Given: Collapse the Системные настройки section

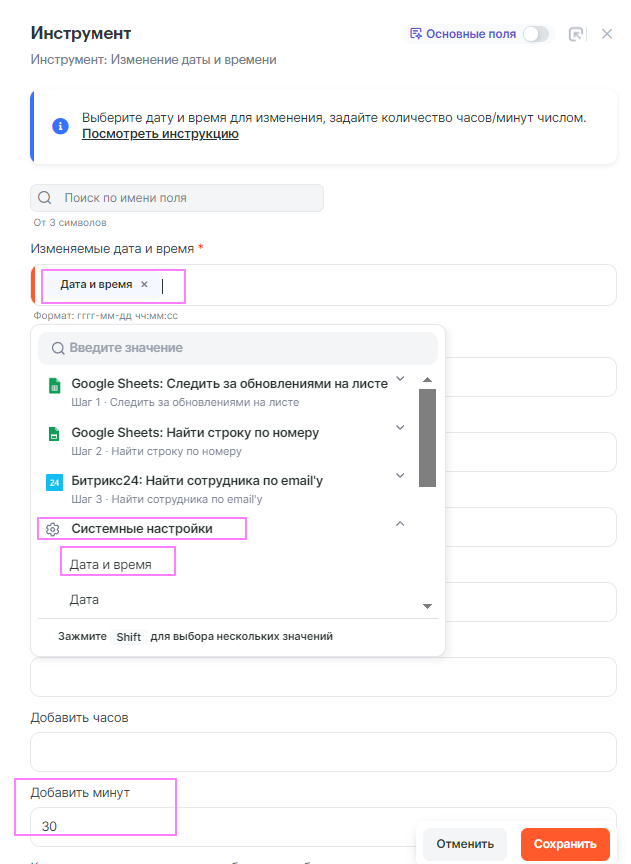Looking at the screenshot, I should point(400,523).
